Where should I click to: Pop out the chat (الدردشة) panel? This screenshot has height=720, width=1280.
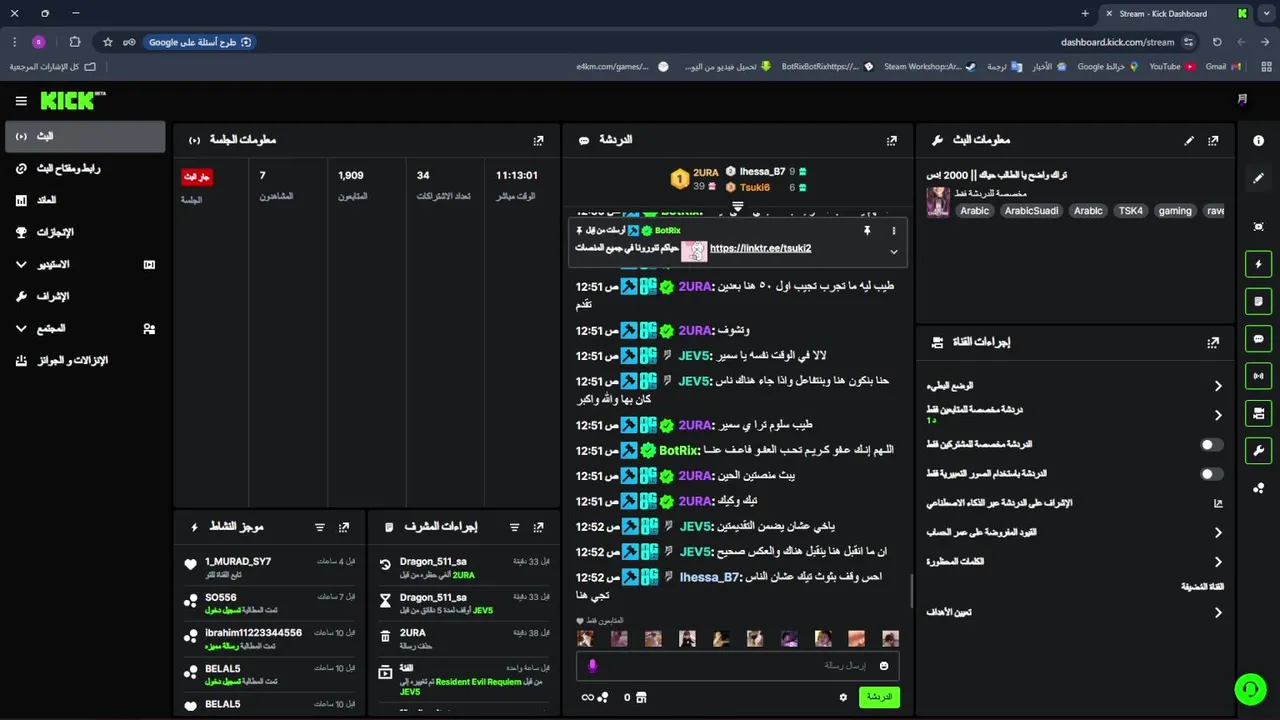click(892, 141)
